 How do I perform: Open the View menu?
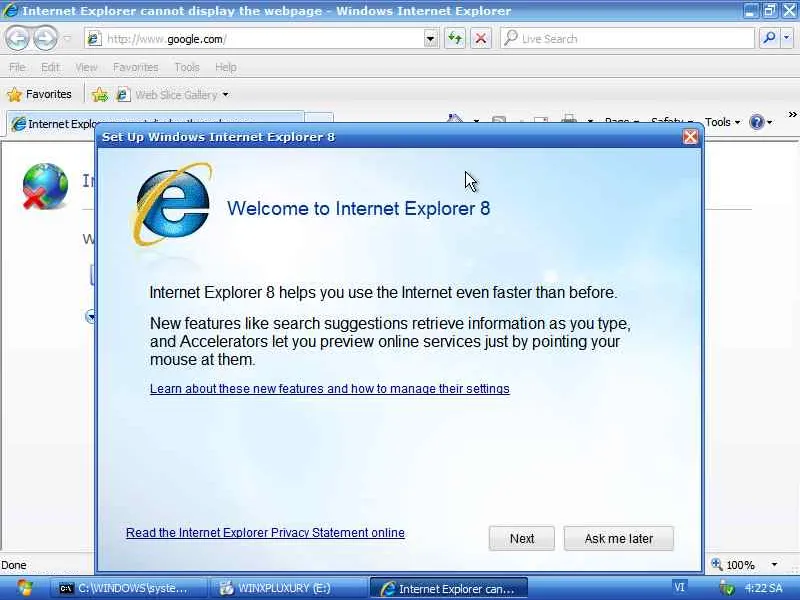(86, 67)
